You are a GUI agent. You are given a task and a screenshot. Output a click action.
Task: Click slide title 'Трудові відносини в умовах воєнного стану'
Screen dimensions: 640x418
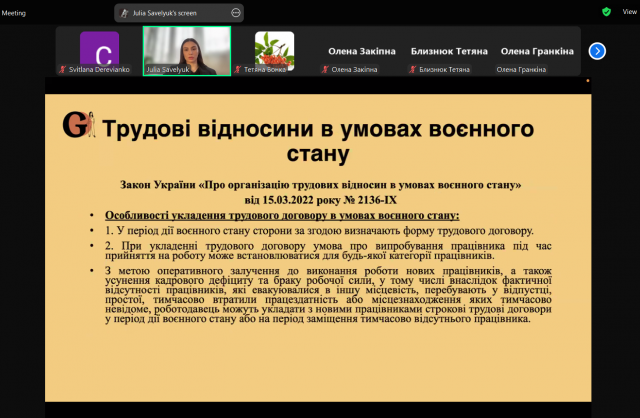pyautogui.click(x=318, y=140)
